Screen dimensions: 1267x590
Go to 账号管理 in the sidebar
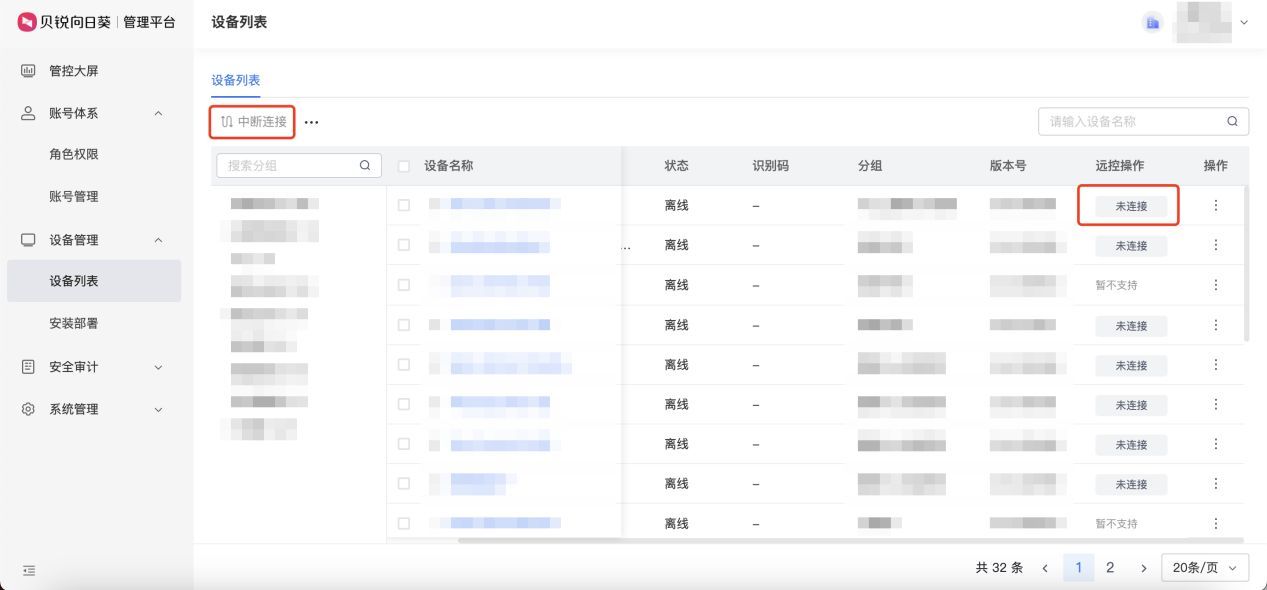coord(74,196)
